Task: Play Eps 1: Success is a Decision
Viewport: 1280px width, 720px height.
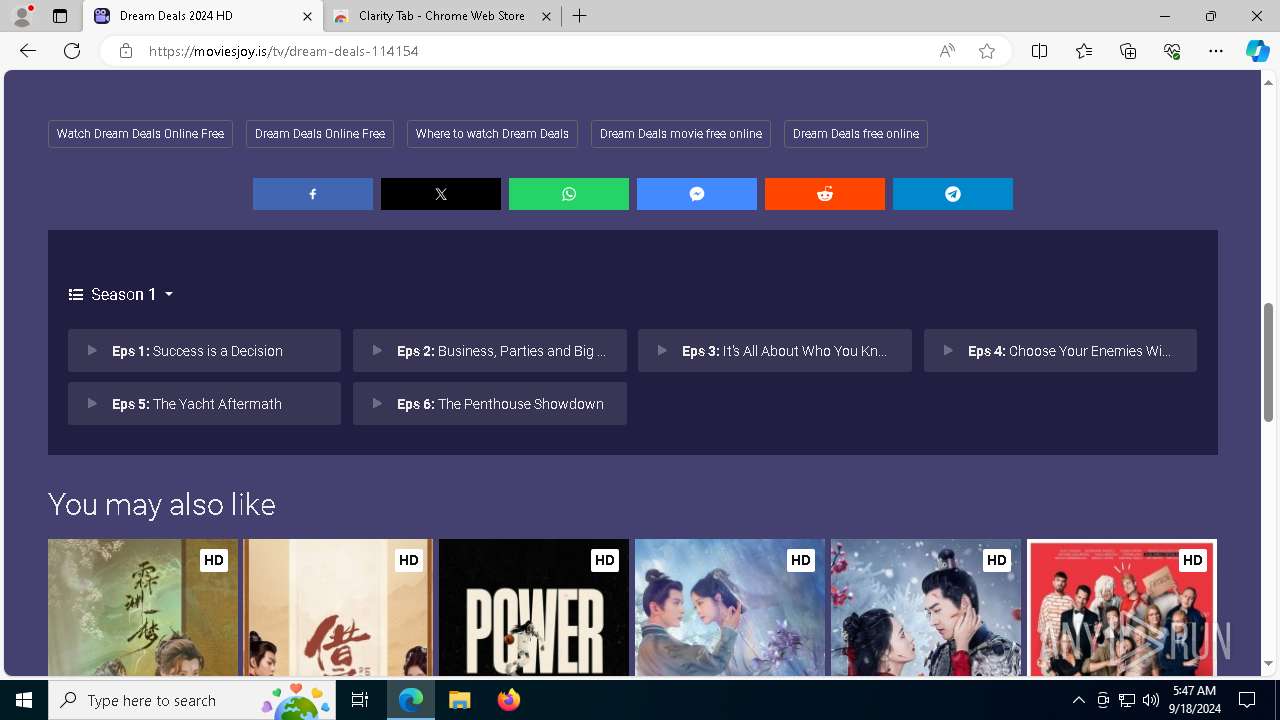Action: pos(204,351)
